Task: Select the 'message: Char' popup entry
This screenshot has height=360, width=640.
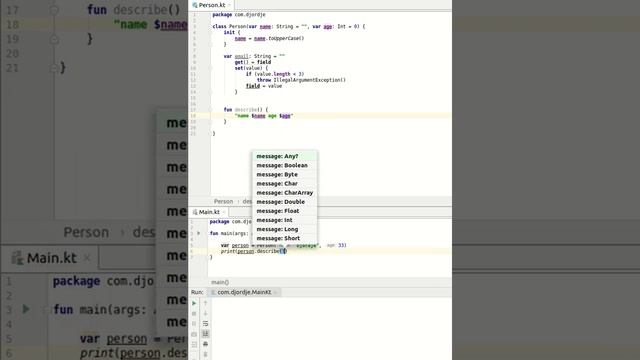Action: pyautogui.click(x=284, y=183)
